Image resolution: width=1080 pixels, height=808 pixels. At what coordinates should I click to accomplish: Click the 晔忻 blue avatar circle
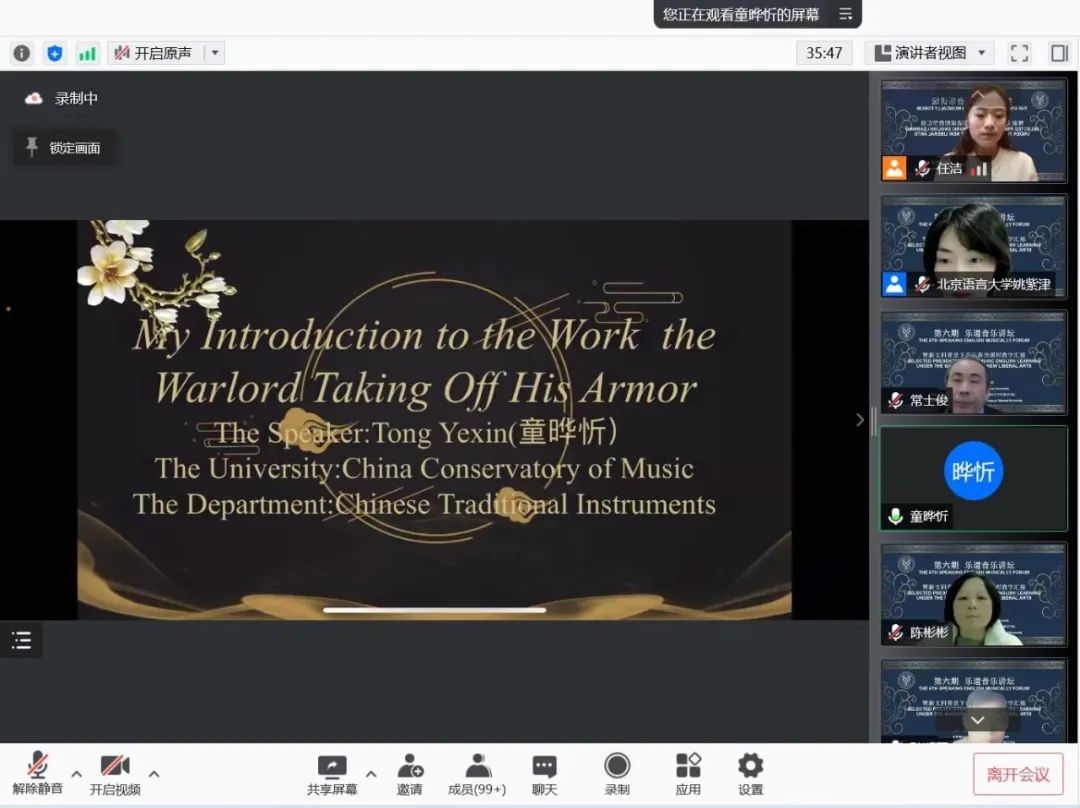point(973,470)
